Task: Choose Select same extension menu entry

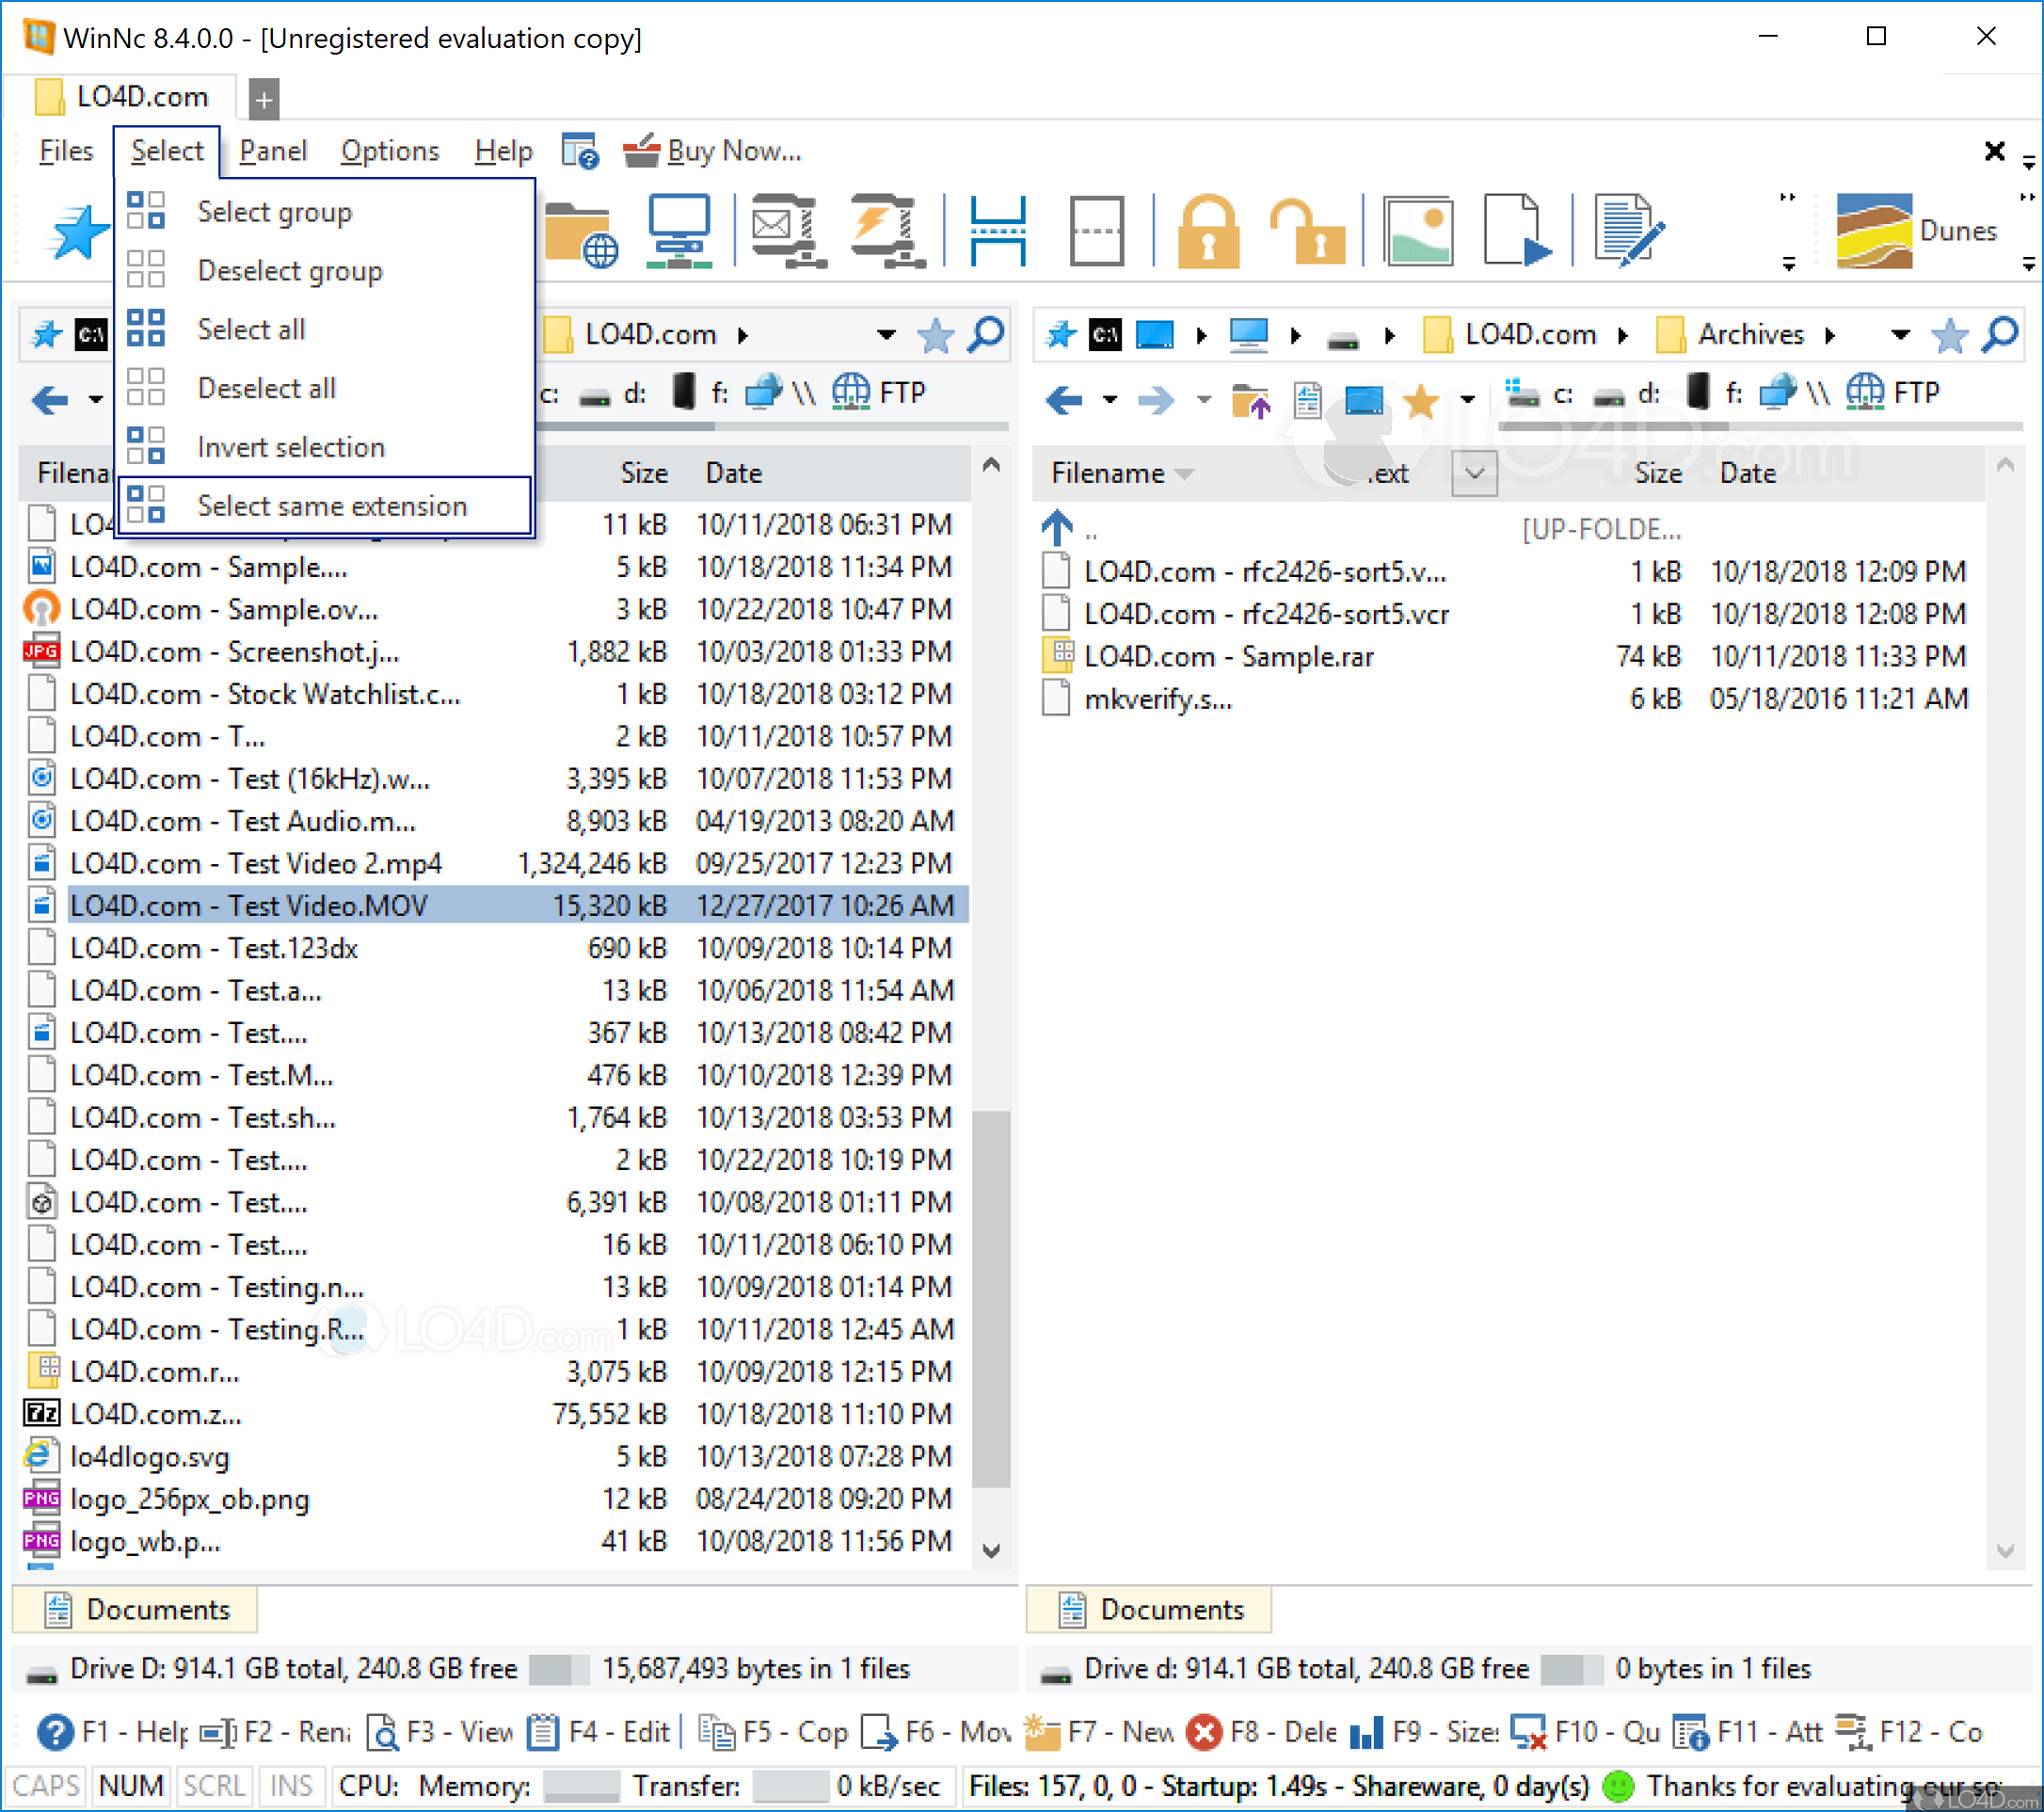Action: click(326, 506)
